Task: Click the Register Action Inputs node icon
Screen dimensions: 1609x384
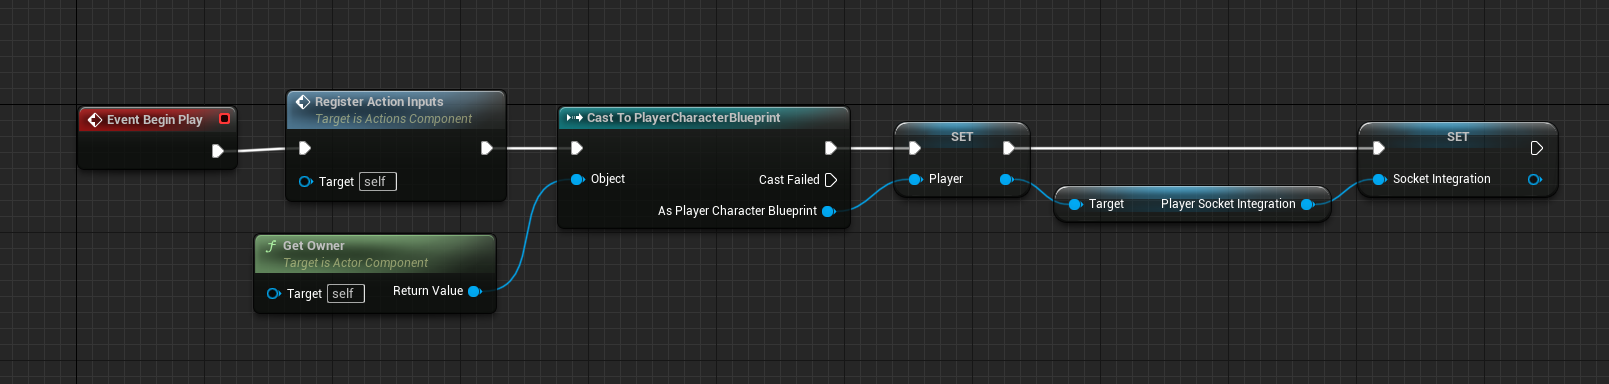Action: point(303,102)
